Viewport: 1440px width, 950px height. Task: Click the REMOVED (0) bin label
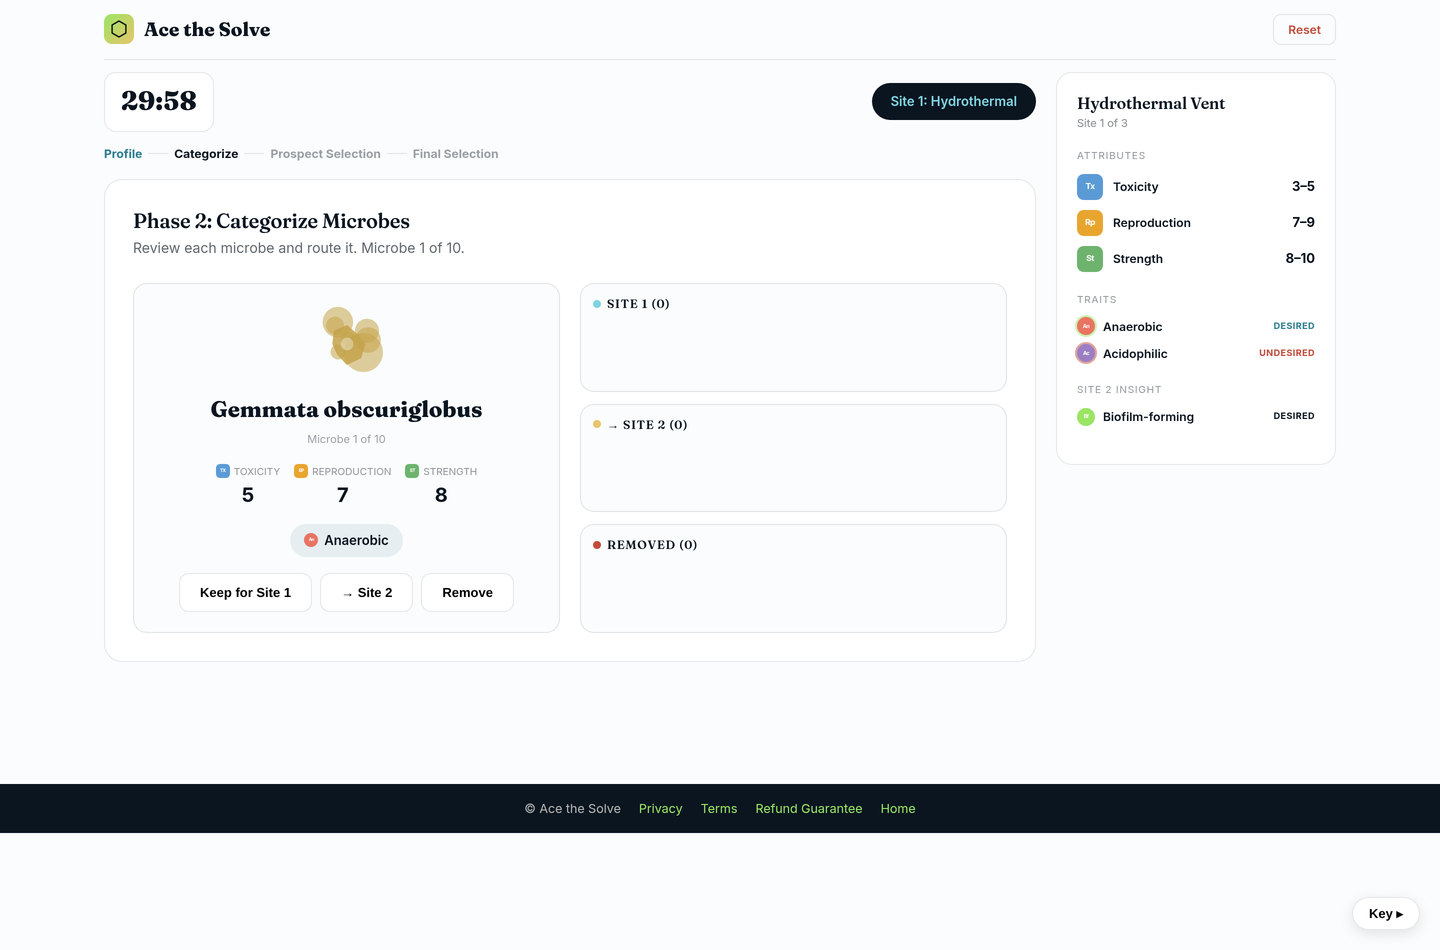click(x=652, y=545)
